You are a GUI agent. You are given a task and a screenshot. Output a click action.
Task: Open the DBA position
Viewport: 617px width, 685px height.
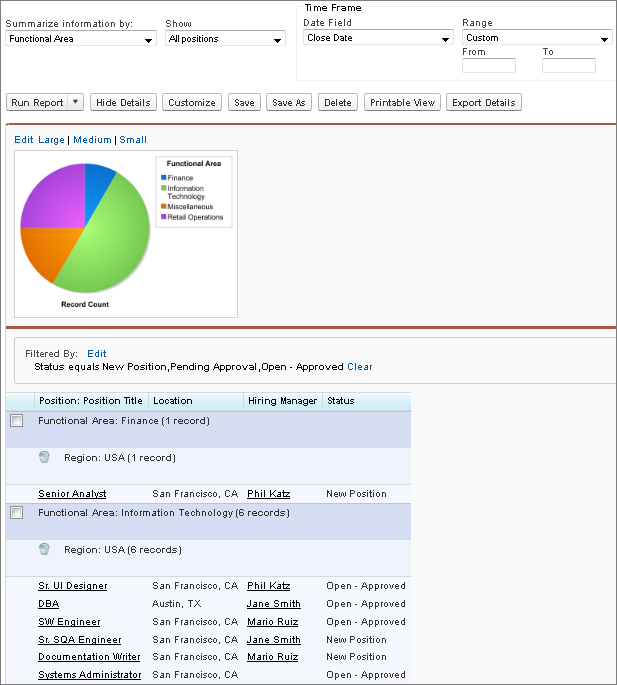point(49,604)
